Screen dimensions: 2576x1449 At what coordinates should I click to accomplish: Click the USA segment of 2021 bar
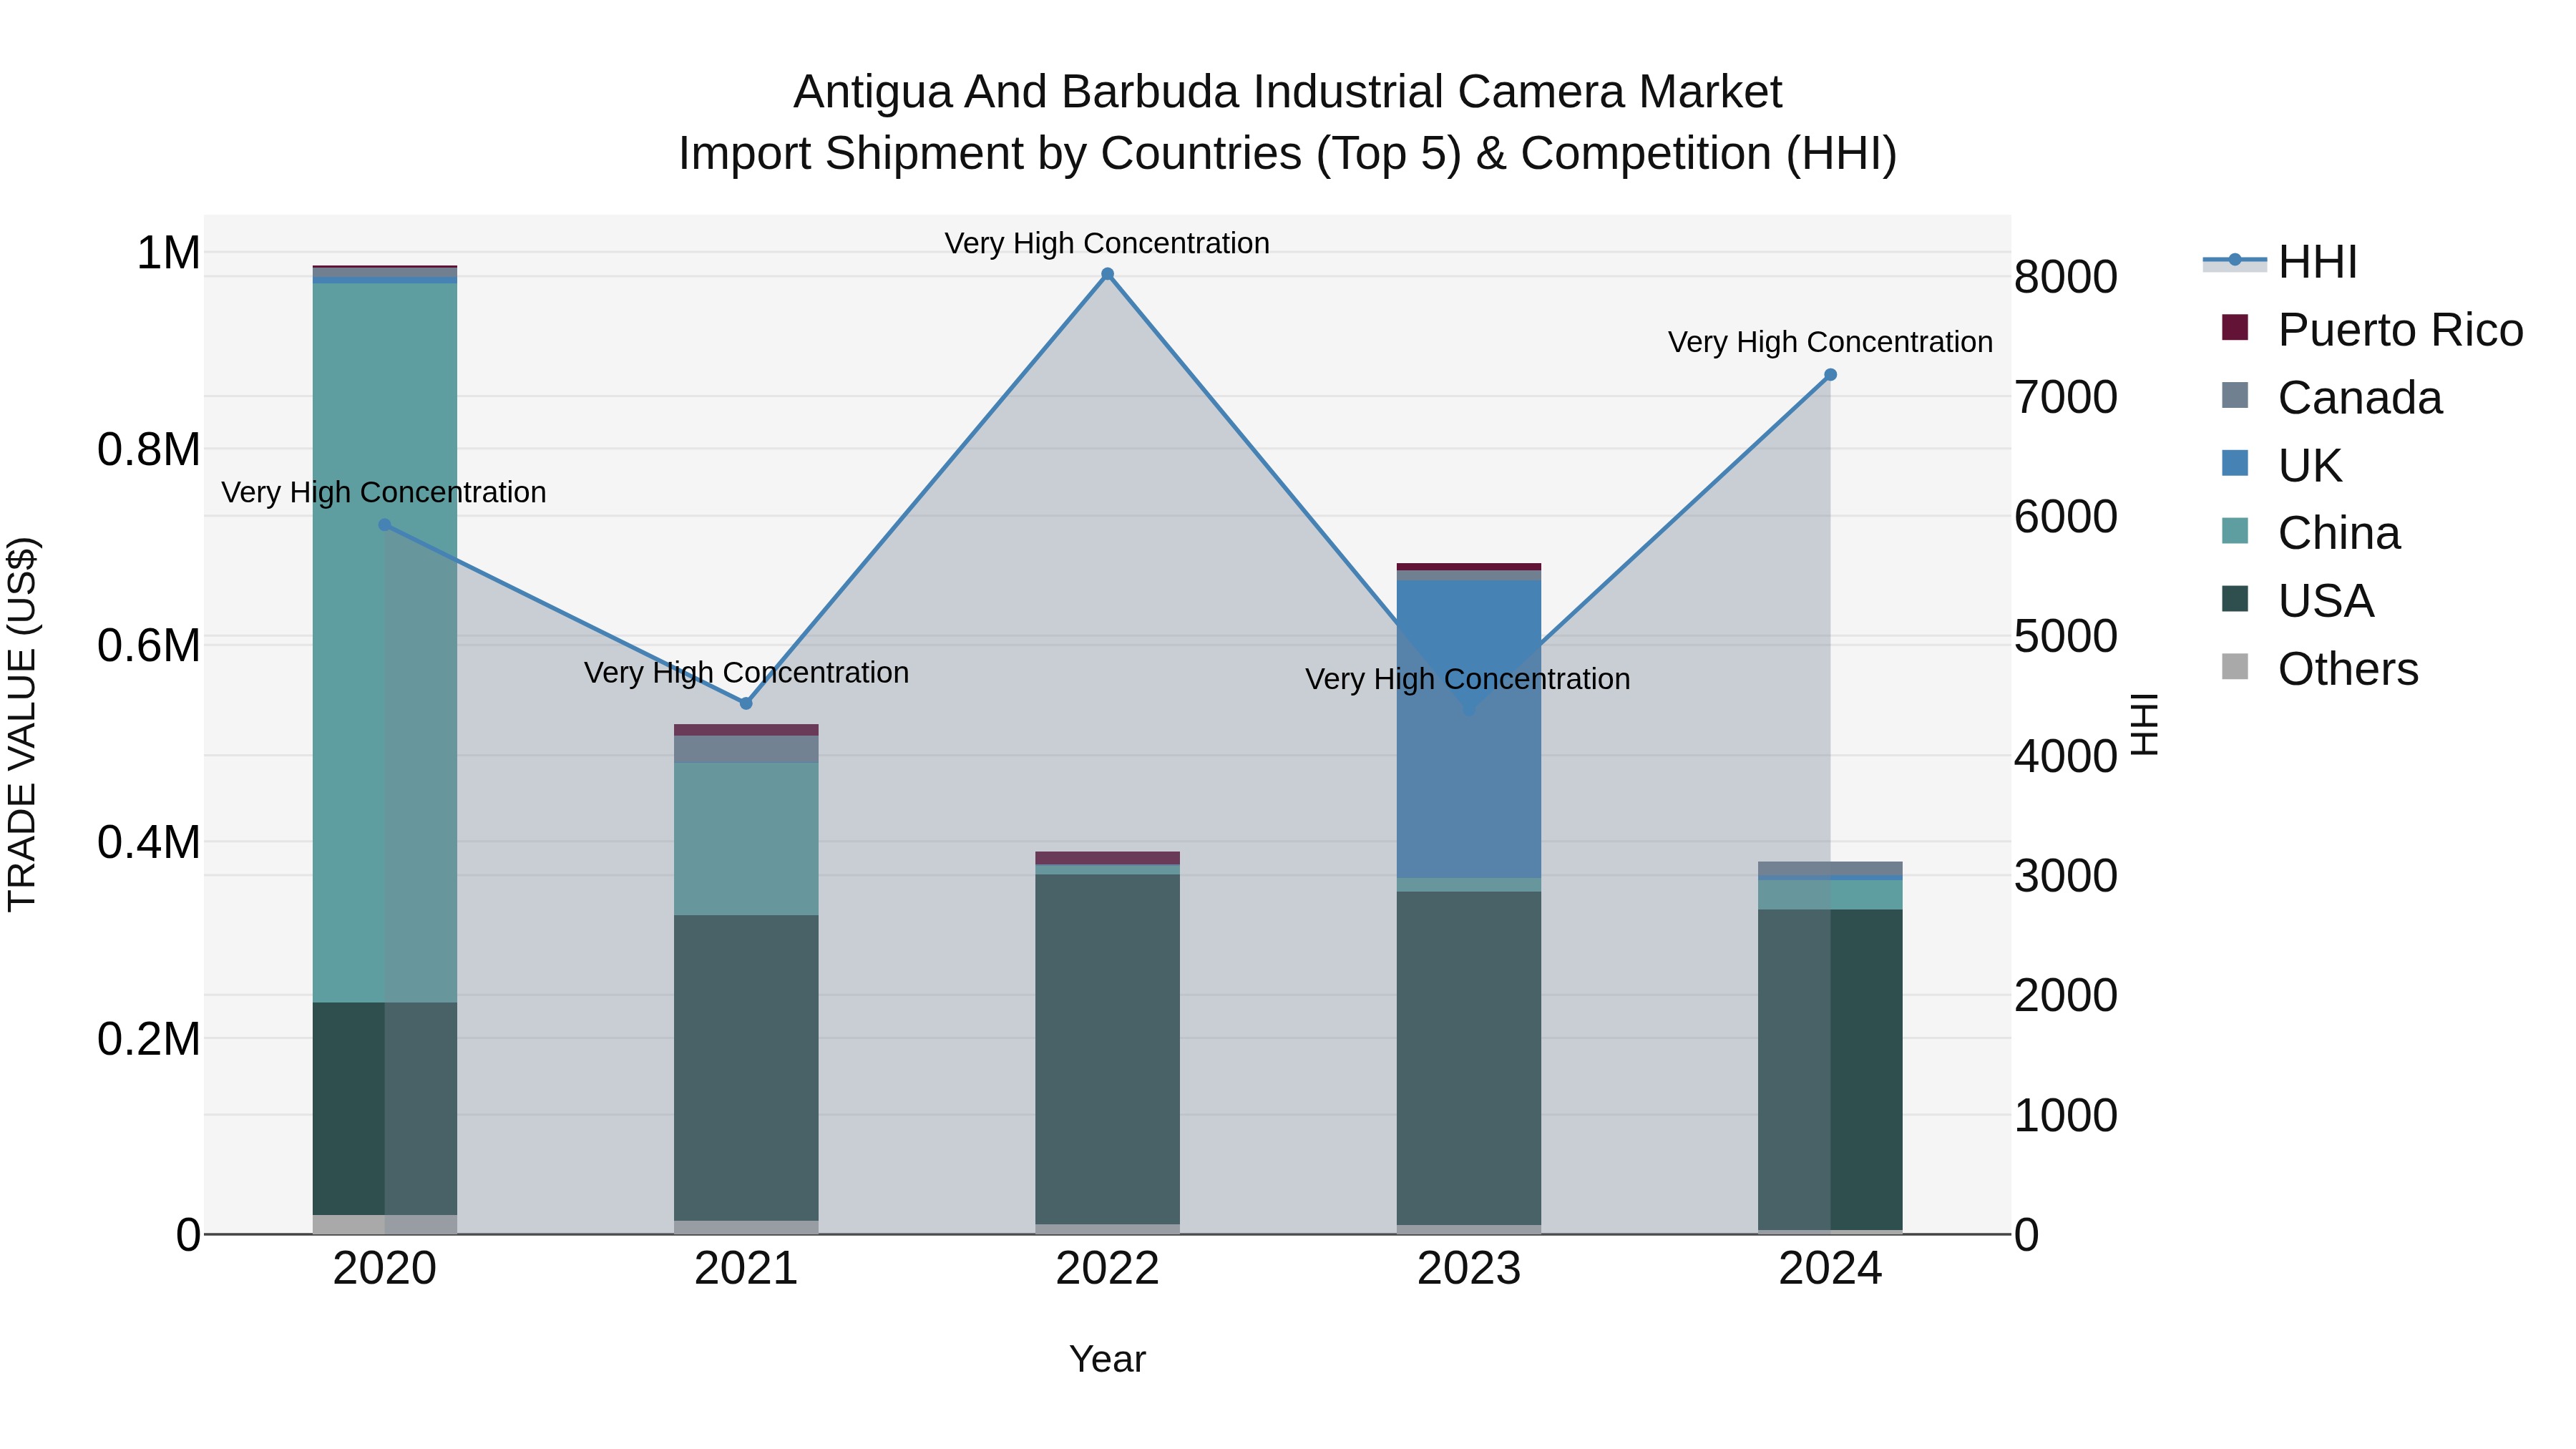coord(746,1068)
